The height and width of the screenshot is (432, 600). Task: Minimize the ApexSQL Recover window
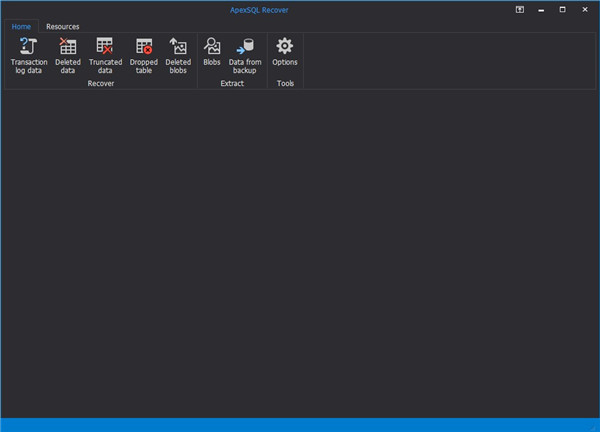tap(541, 10)
